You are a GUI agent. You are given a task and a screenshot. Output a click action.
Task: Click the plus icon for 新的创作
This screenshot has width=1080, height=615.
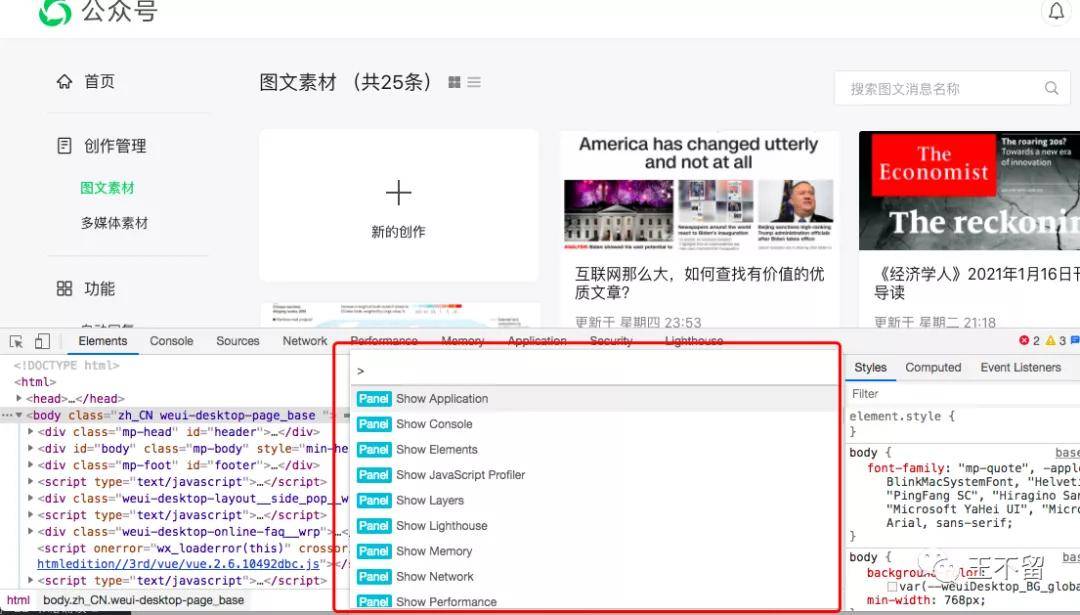click(398, 192)
